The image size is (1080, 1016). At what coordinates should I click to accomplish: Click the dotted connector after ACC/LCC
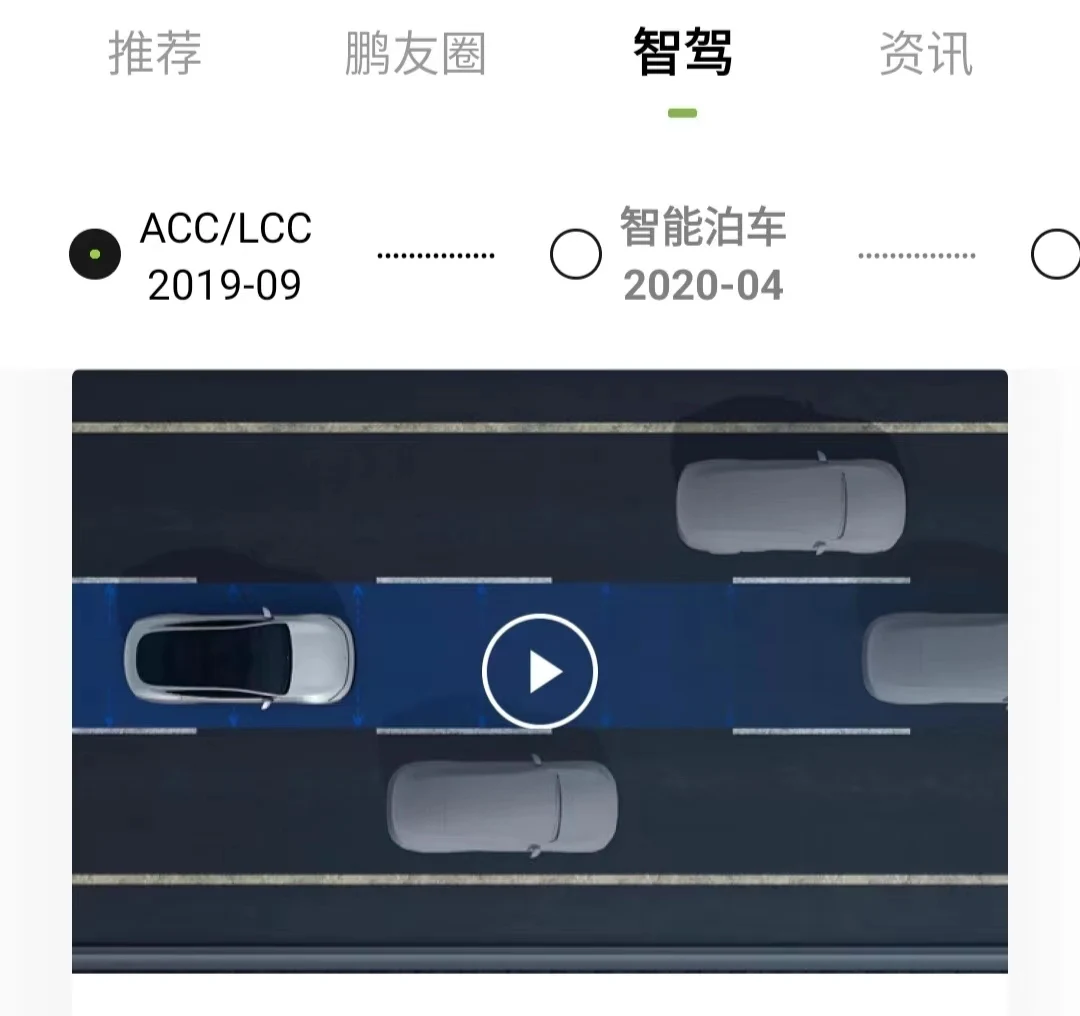[436, 256]
